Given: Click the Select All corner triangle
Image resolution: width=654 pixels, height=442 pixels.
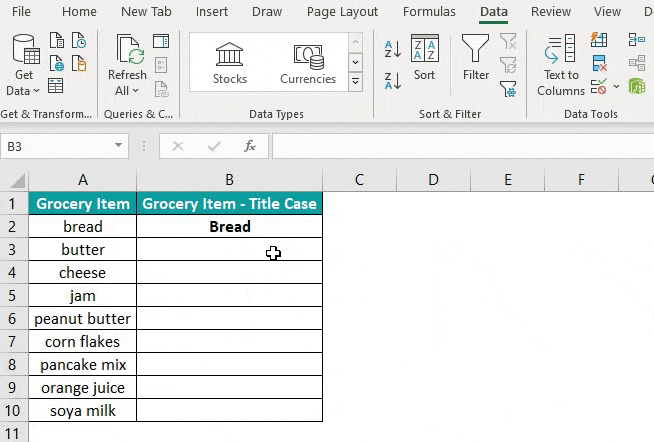Looking at the screenshot, I should click(17, 181).
